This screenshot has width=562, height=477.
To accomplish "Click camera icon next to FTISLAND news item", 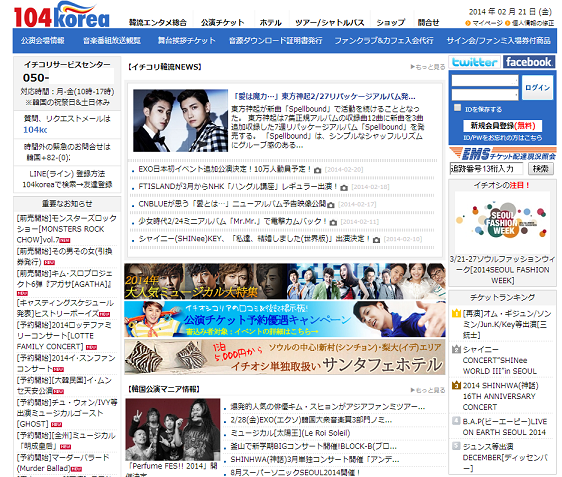I will pyautogui.click(x=344, y=187).
